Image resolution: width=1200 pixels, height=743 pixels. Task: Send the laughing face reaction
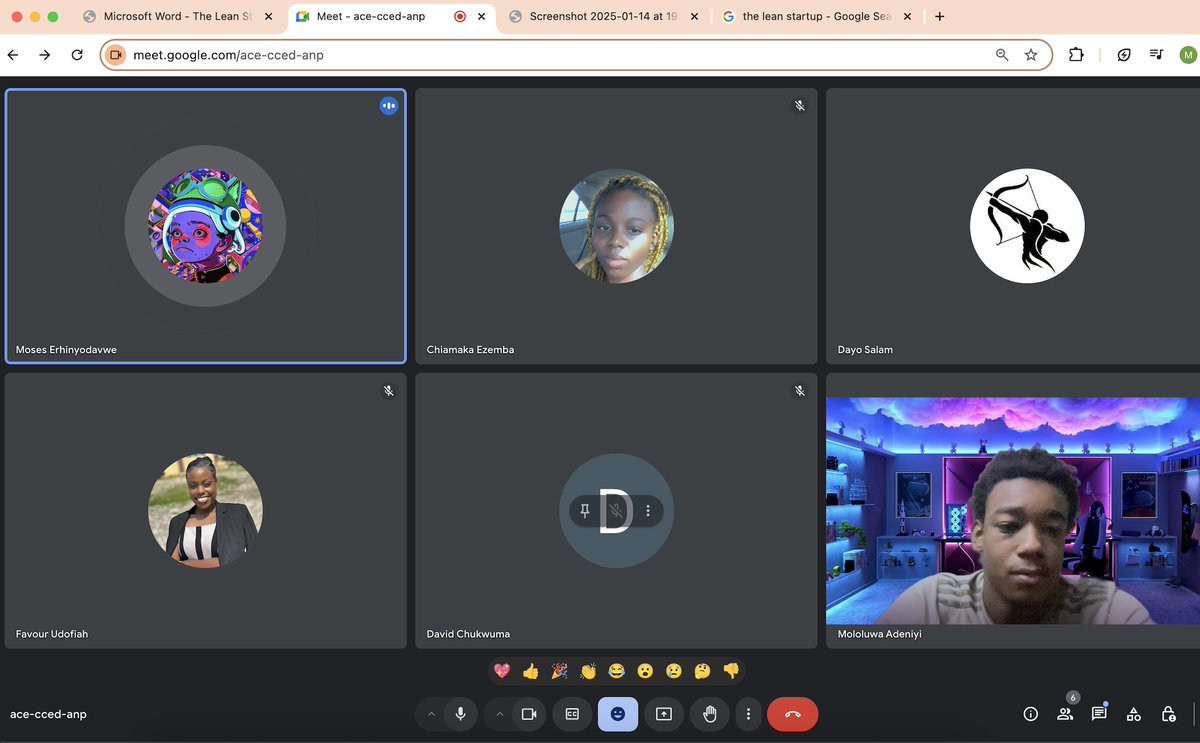[617, 671]
